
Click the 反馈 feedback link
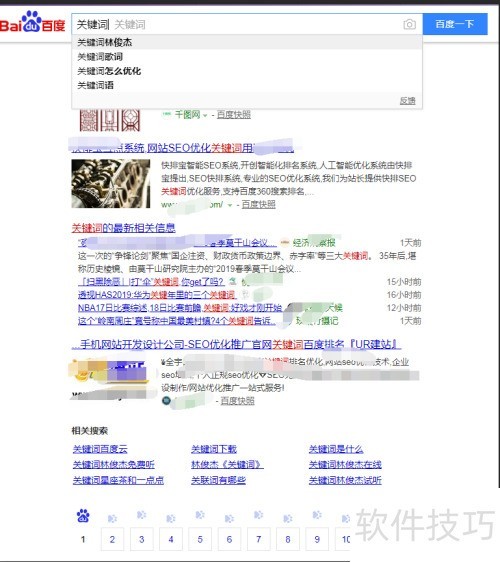pos(408,101)
